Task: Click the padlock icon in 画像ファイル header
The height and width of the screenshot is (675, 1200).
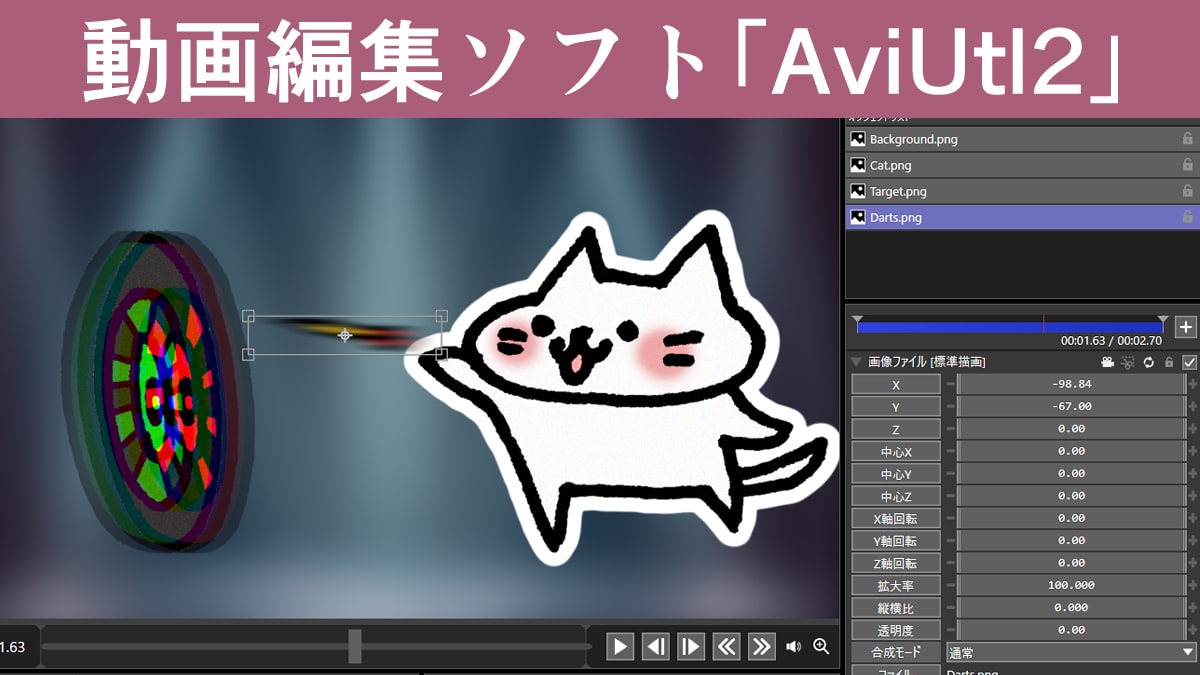Action: pyautogui.click(x=1169, y=362)
